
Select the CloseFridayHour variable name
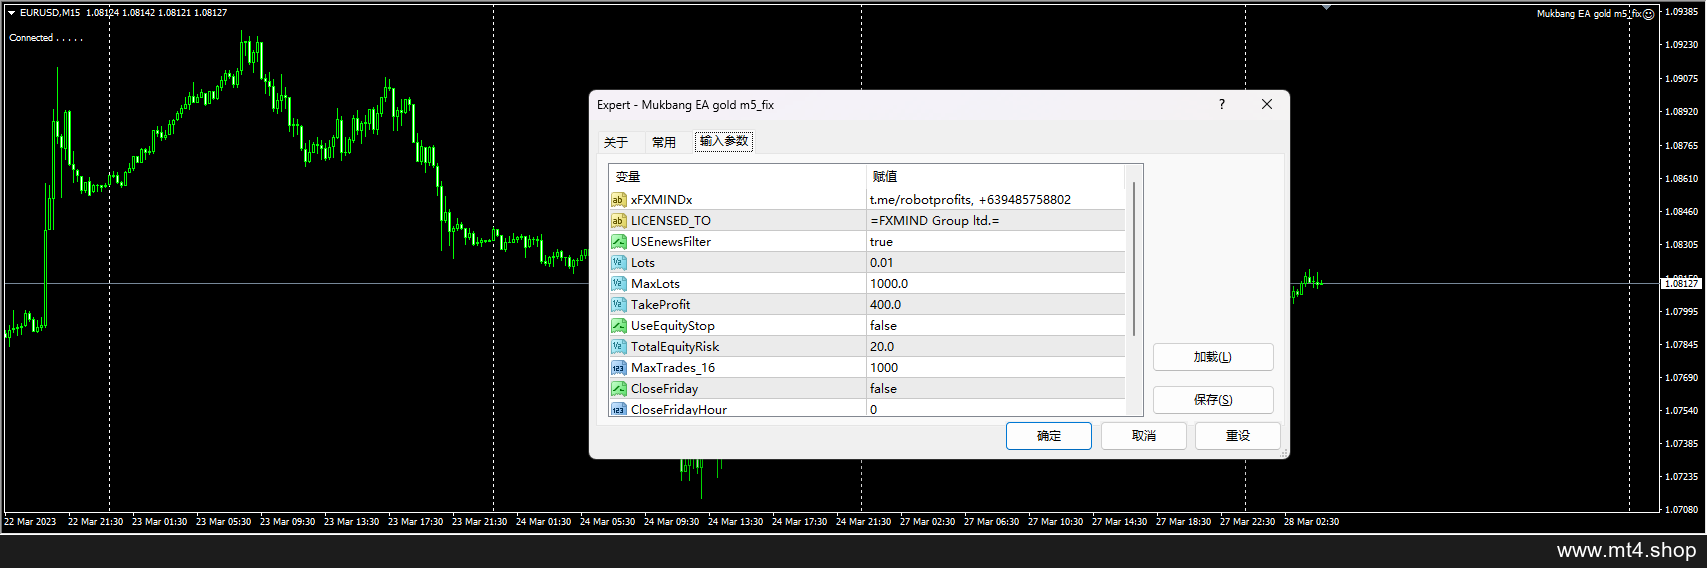coord(679,409)
